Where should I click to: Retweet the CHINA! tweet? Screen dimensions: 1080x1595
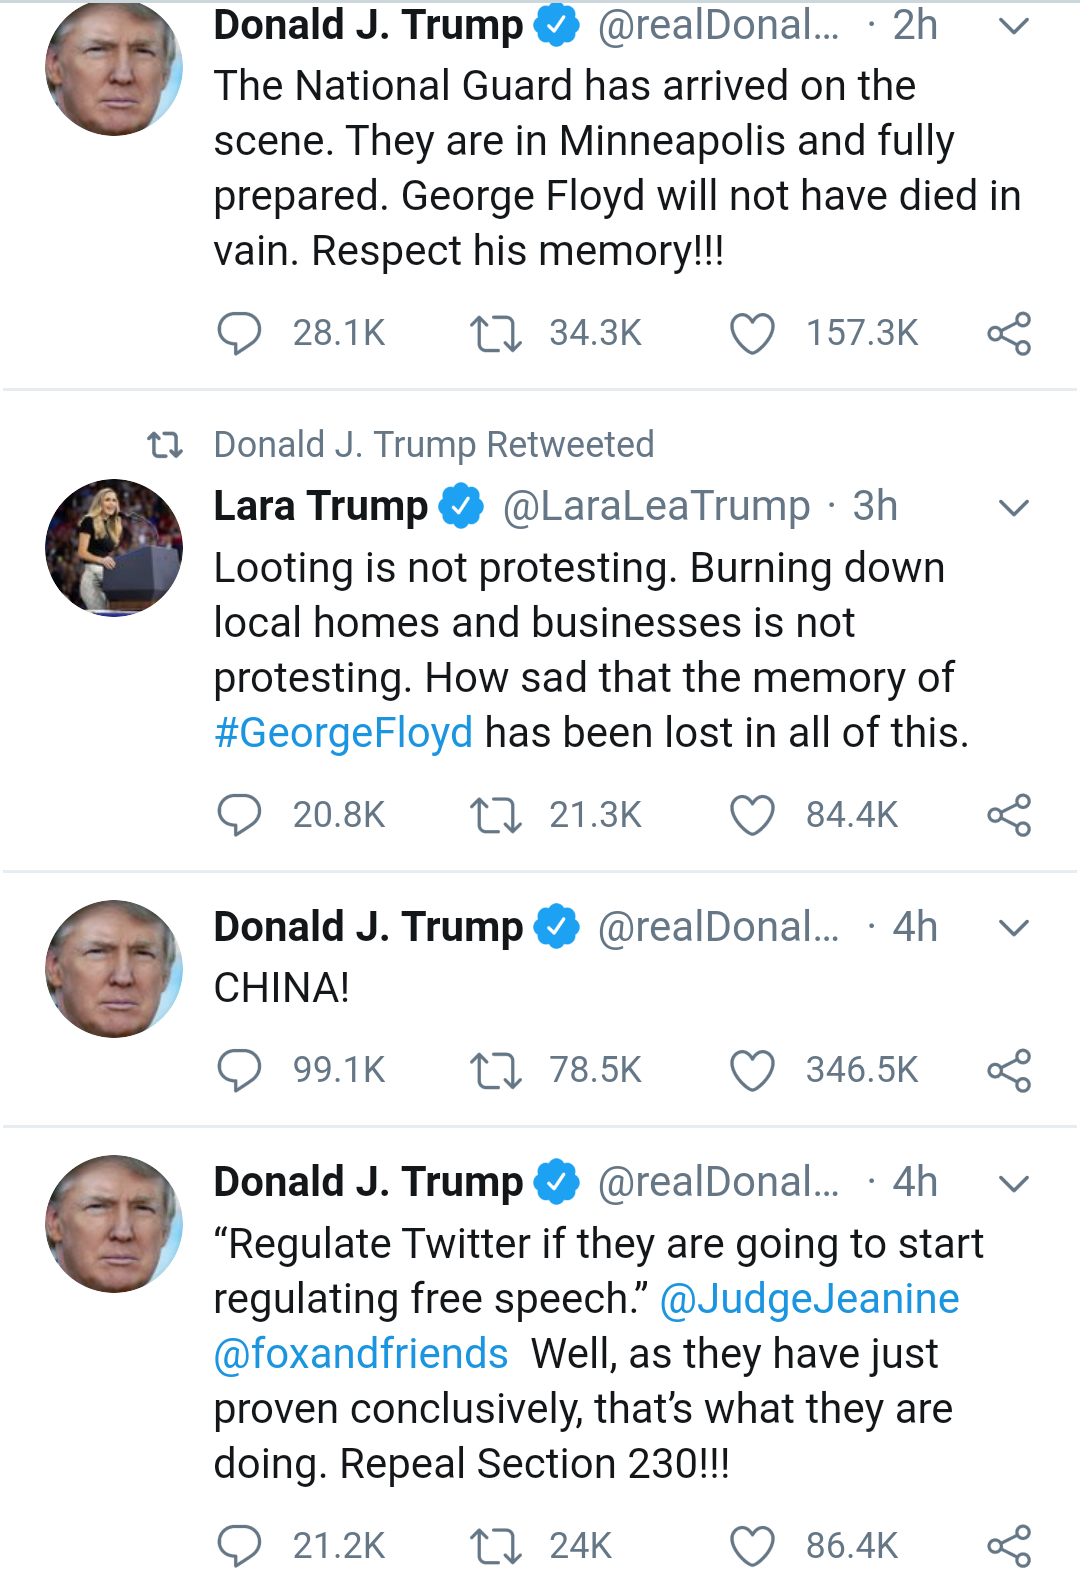tap(496, 1070)
